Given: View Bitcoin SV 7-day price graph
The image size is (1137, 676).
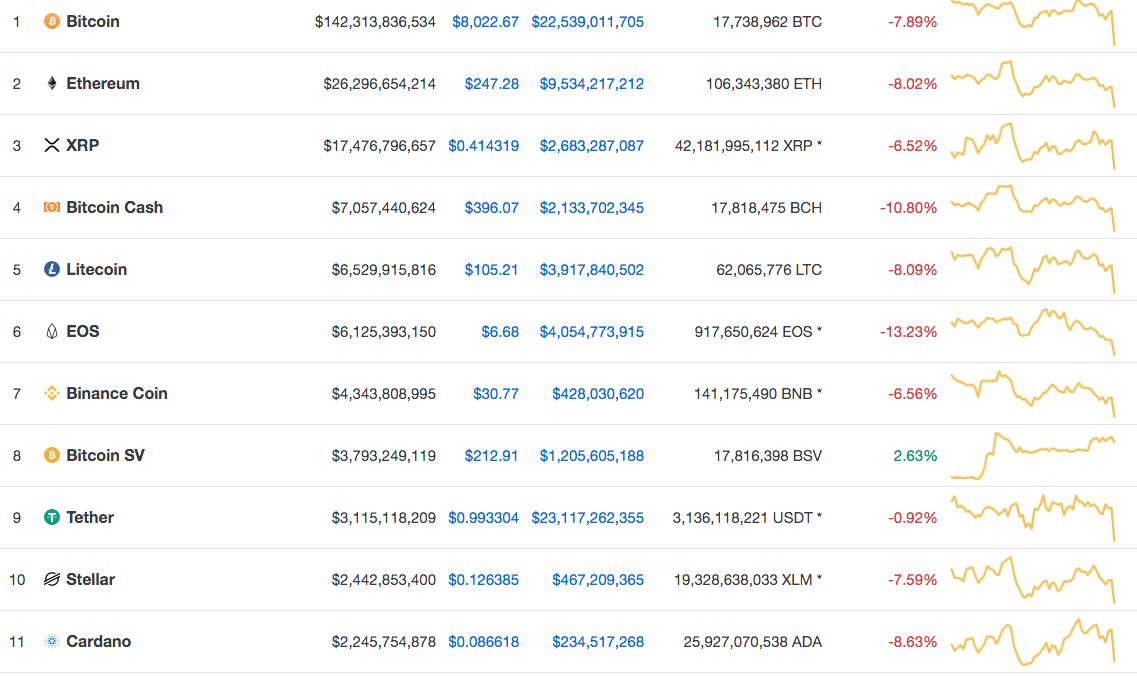Looking at the screenshot, I should click(1032, 455).
